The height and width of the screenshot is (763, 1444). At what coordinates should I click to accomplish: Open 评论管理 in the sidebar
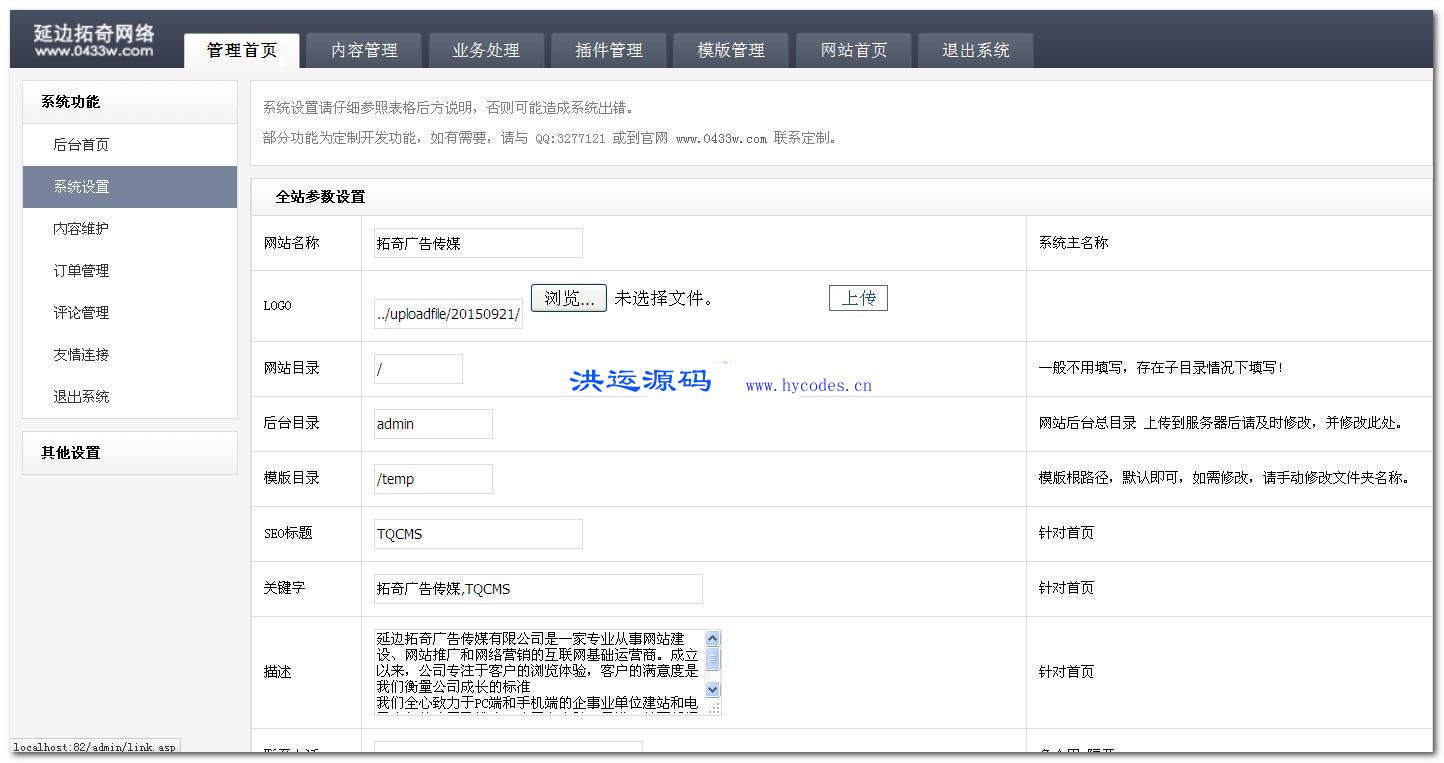(130, 313)
